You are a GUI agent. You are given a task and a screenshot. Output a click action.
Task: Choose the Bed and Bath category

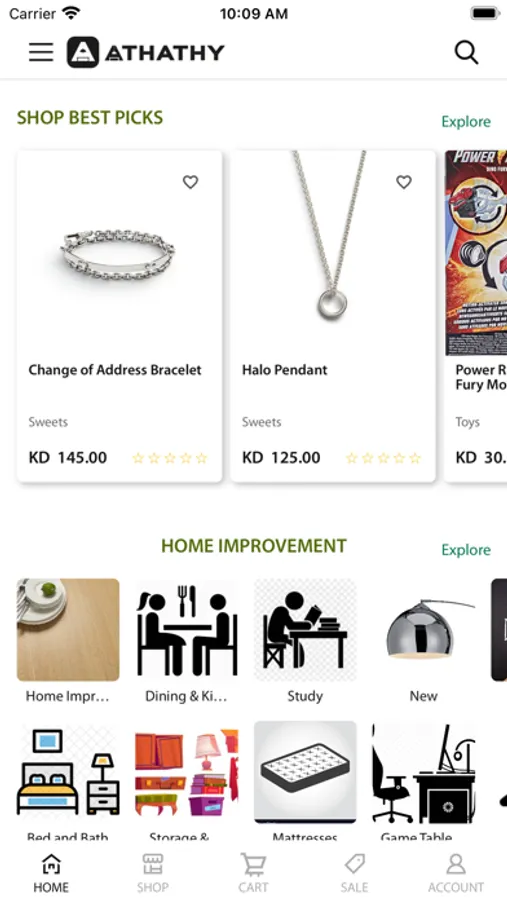coord(68,772)
